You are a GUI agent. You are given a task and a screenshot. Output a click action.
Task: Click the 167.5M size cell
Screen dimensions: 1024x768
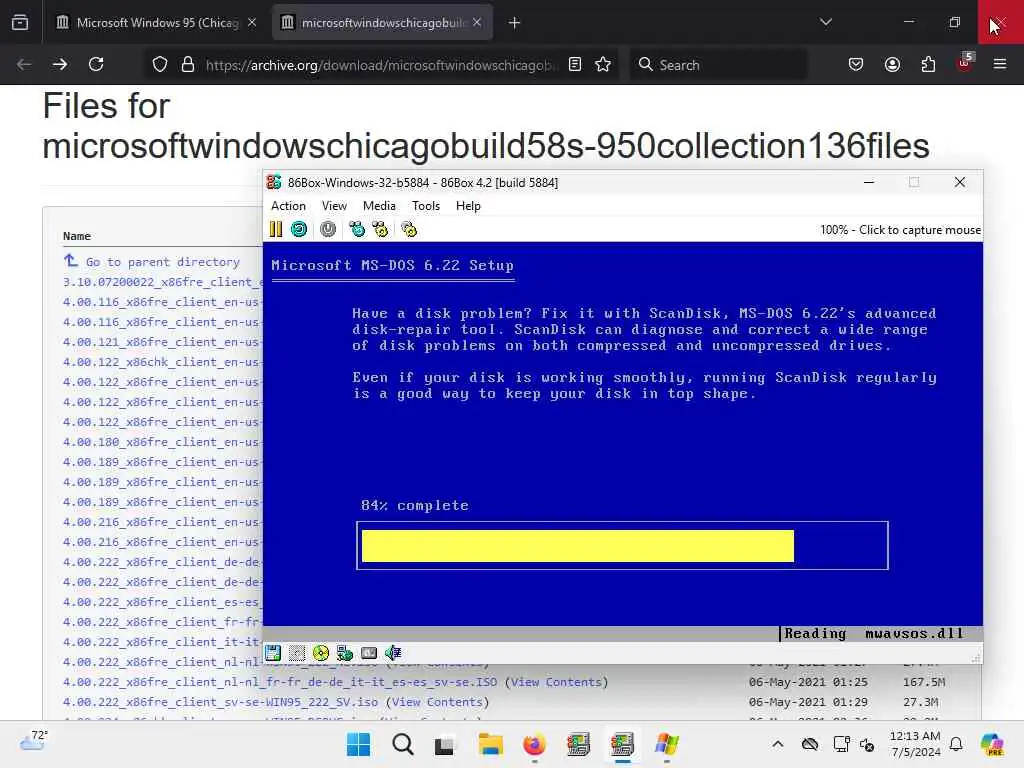pos(923,682)
